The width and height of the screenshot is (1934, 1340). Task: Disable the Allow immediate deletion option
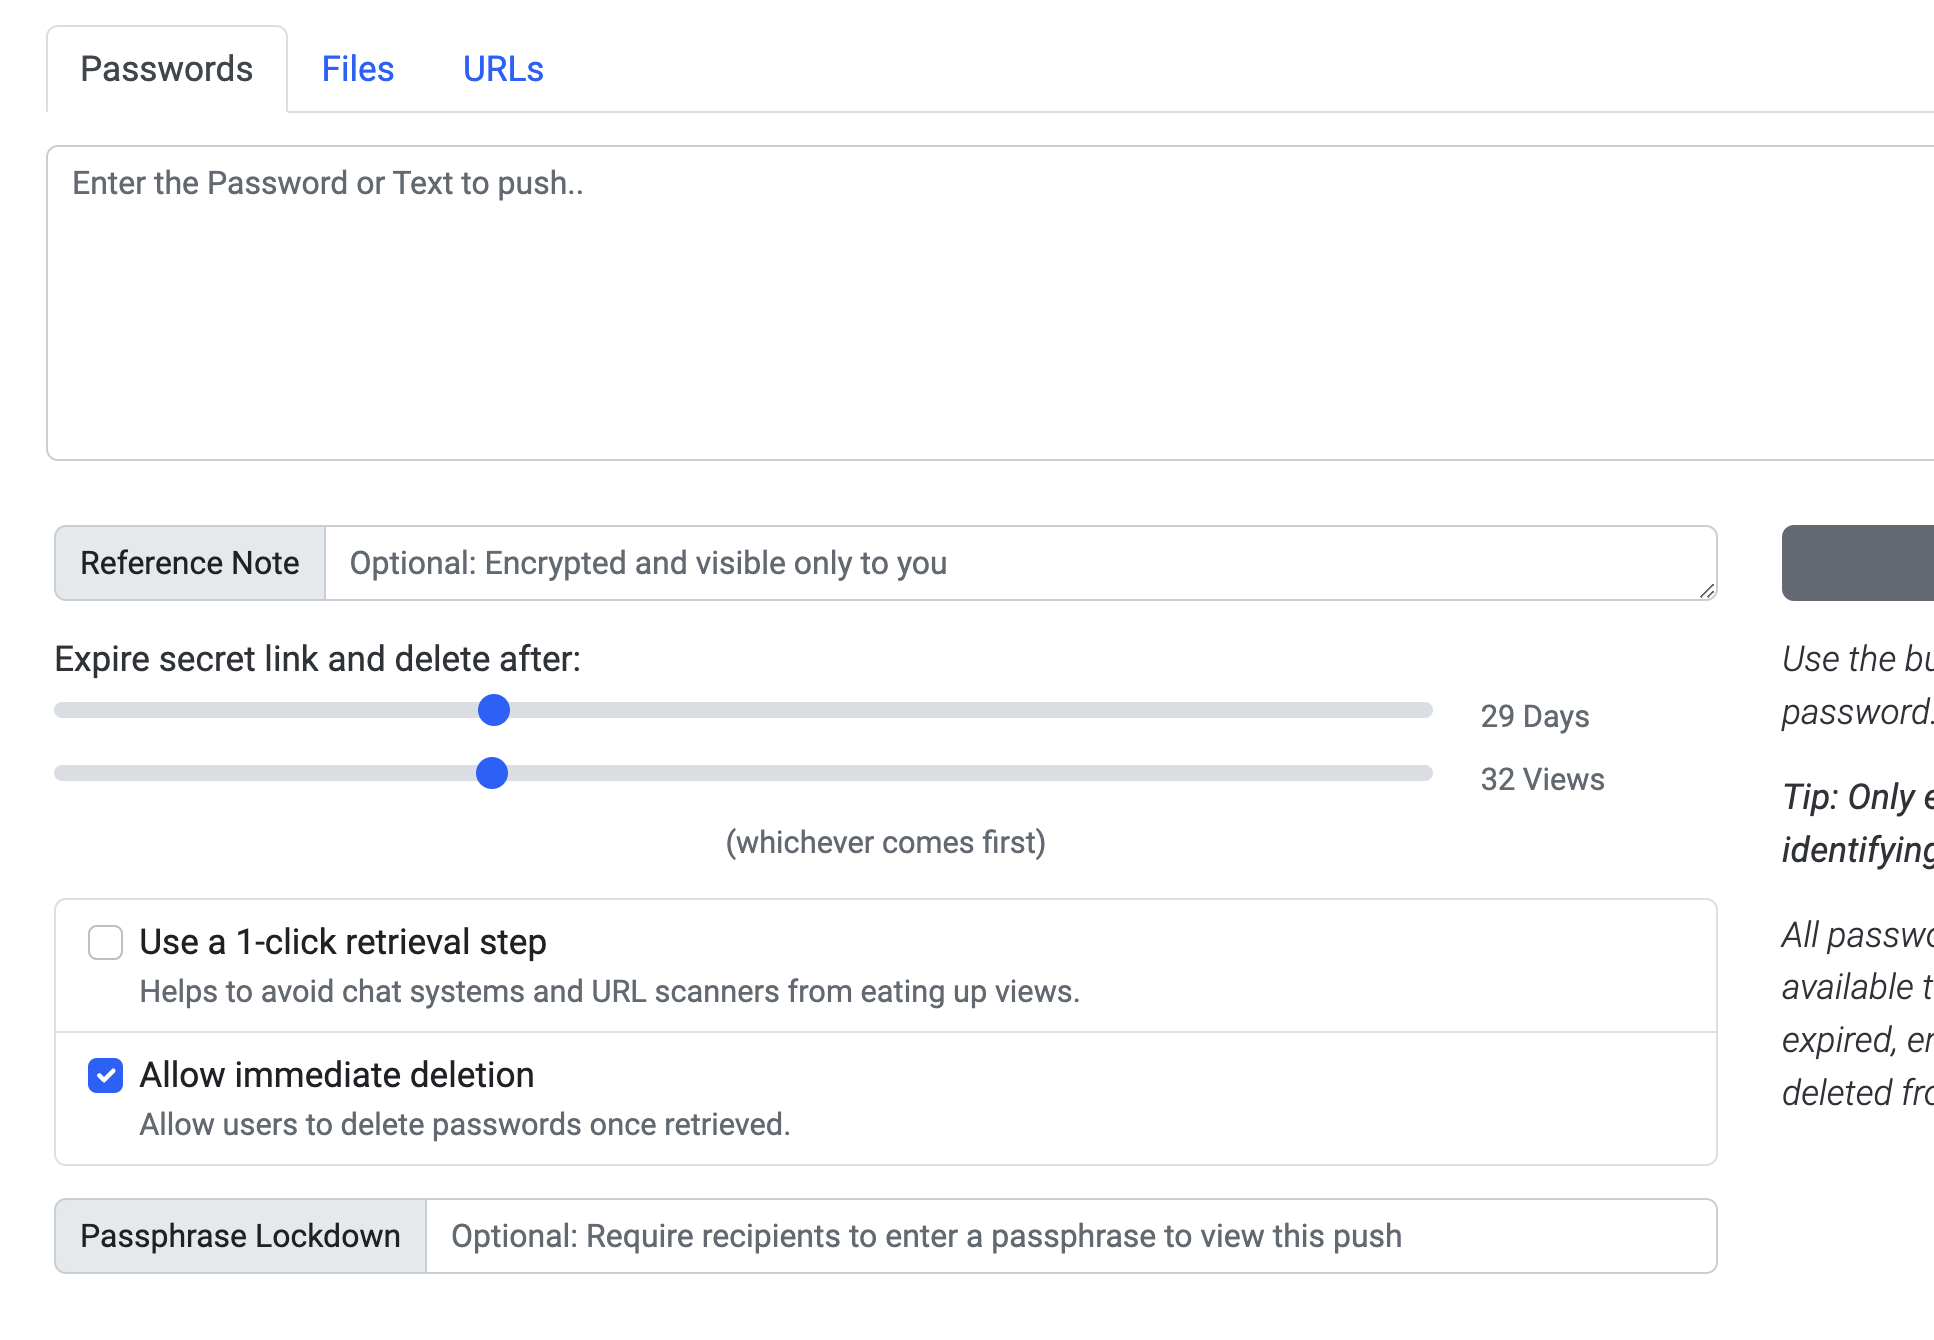pyautogui.click(x=104, y=1075)
